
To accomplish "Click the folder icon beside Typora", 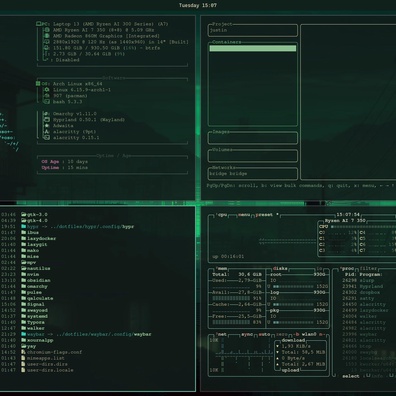I will [x=24, y=322].
